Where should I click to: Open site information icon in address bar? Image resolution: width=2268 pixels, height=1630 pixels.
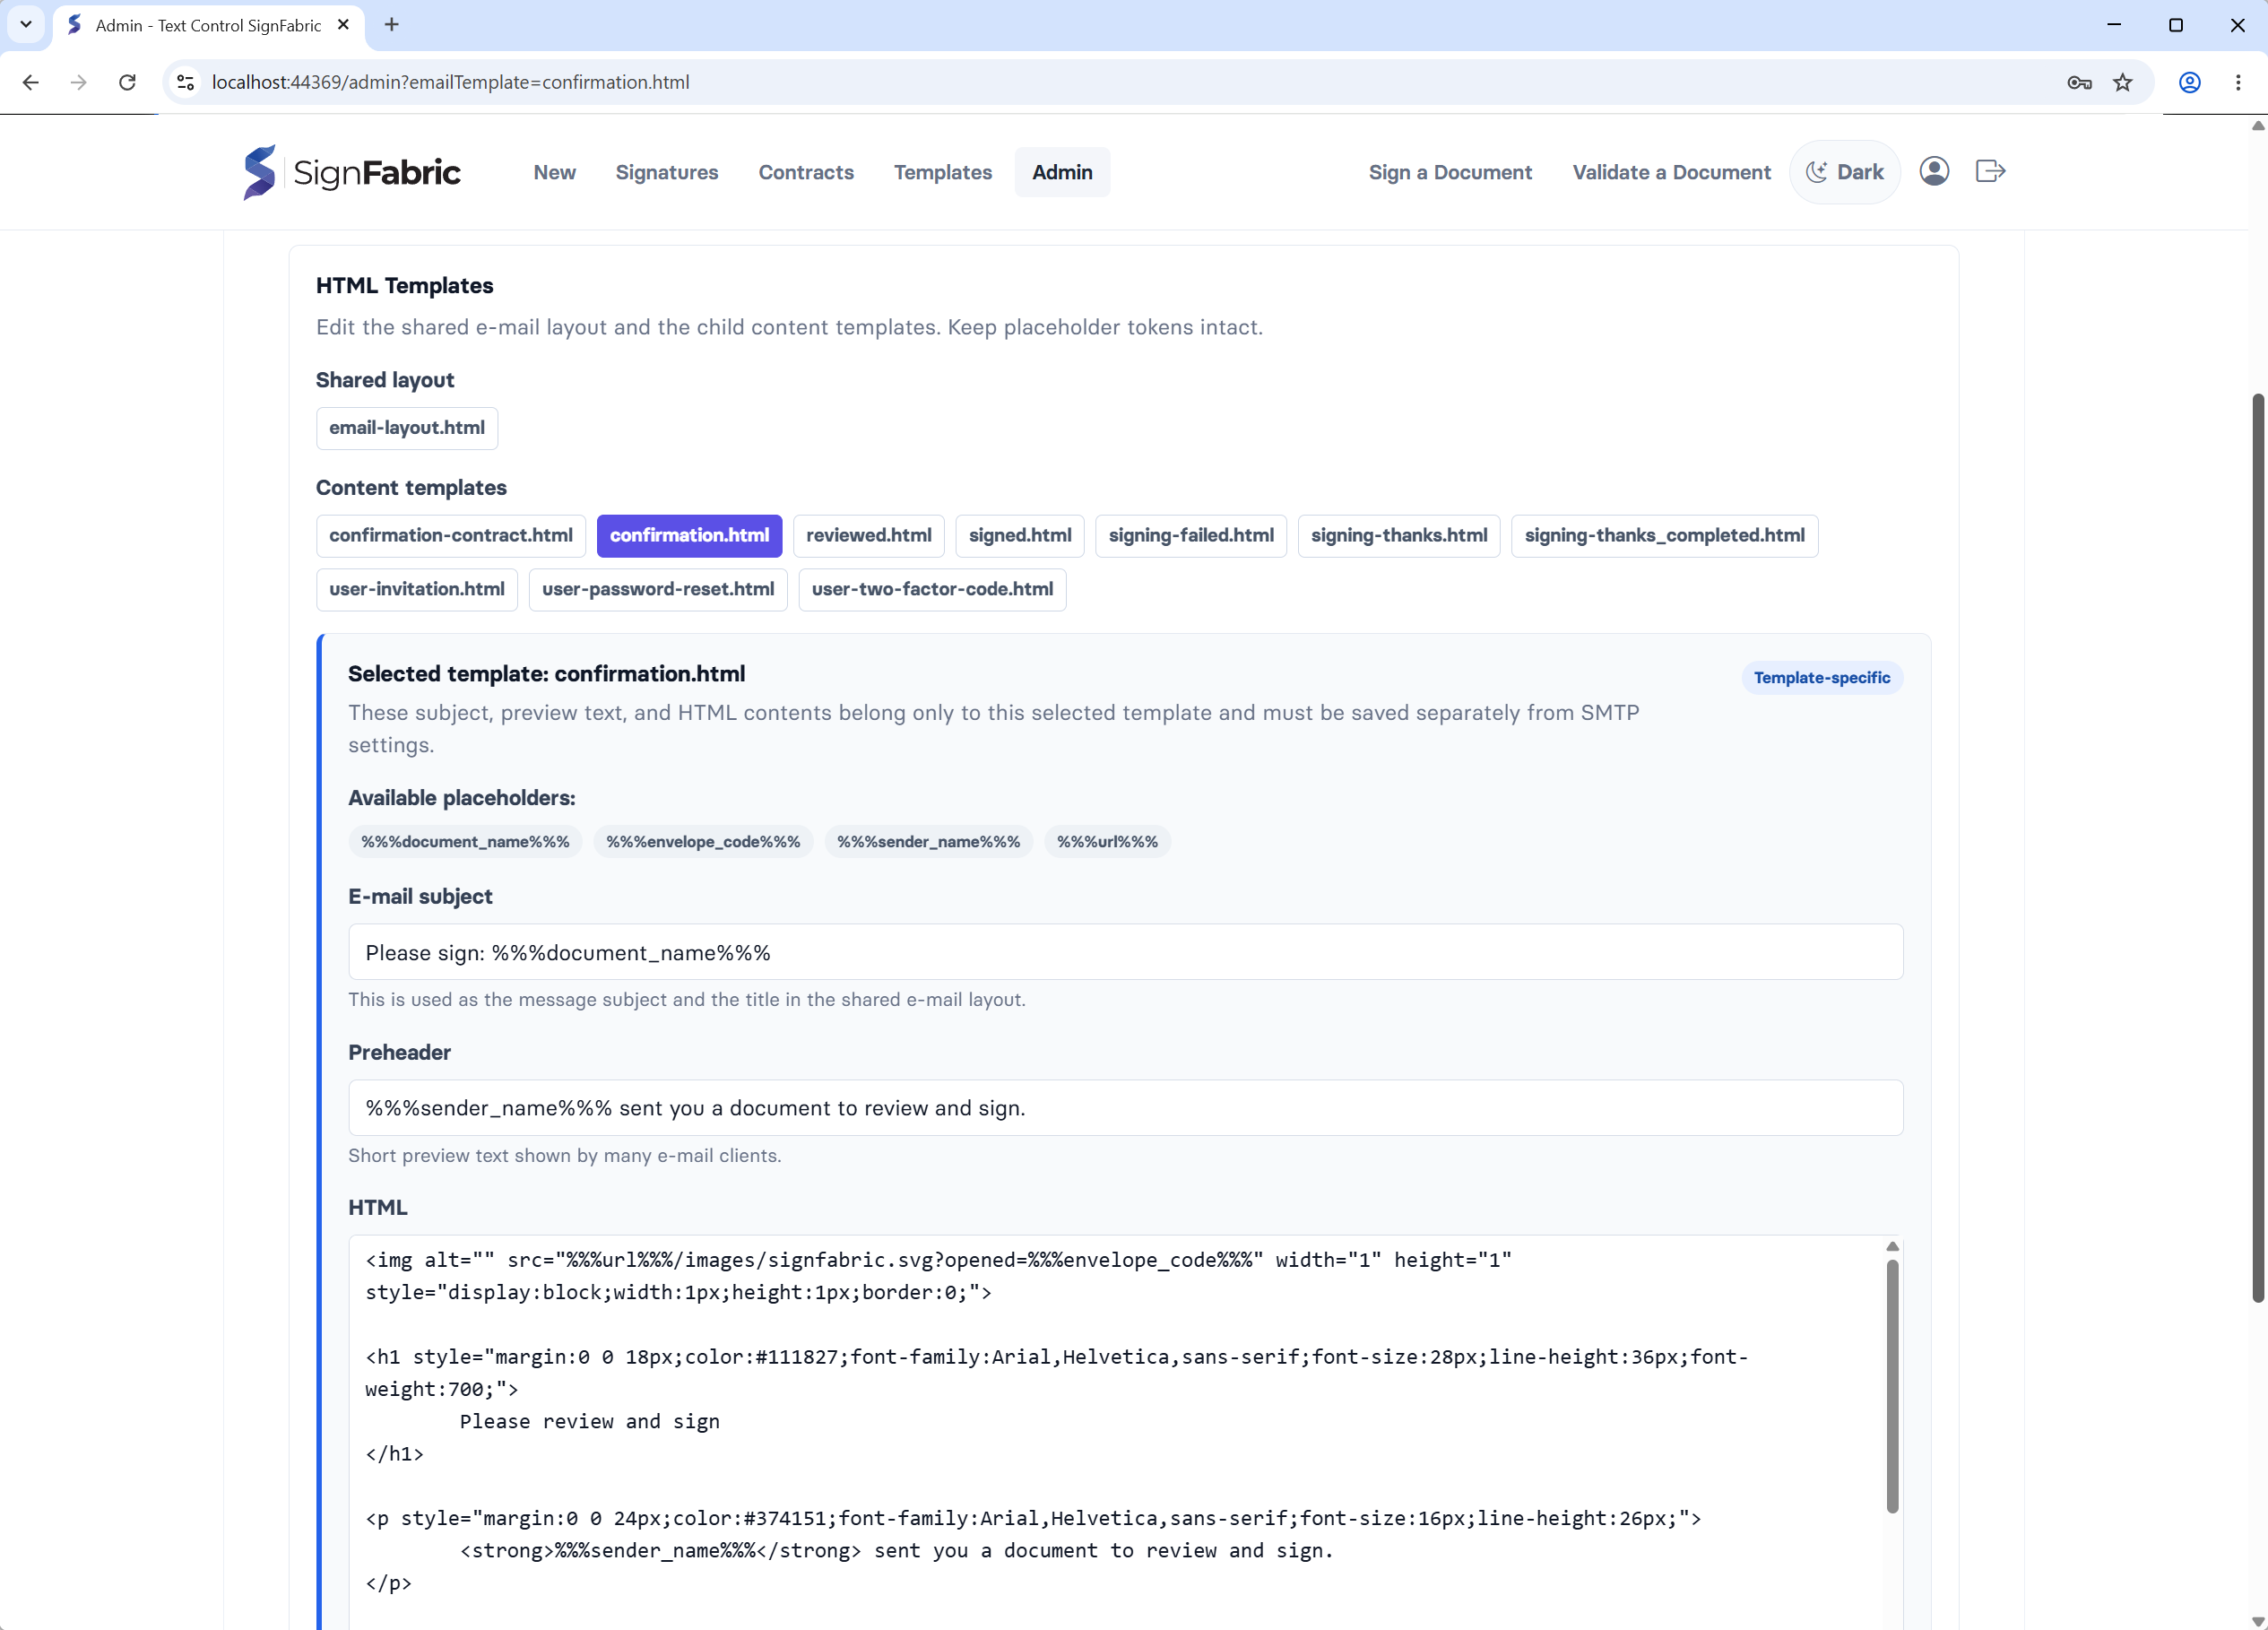(186, 82)
